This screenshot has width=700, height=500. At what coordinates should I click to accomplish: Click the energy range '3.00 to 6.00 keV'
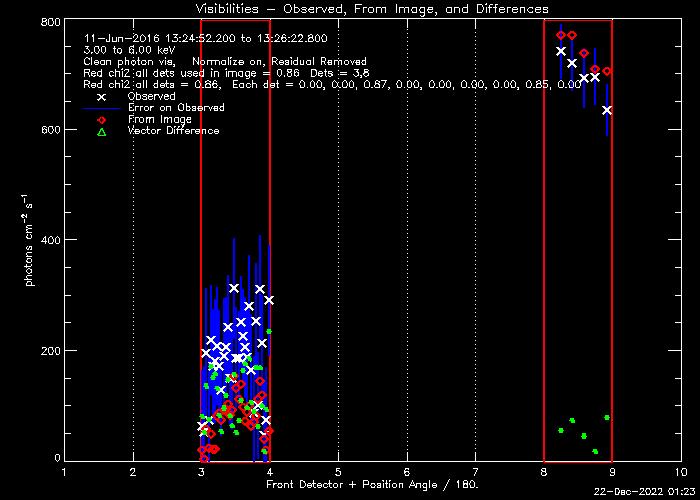click(x=129, y=50)
